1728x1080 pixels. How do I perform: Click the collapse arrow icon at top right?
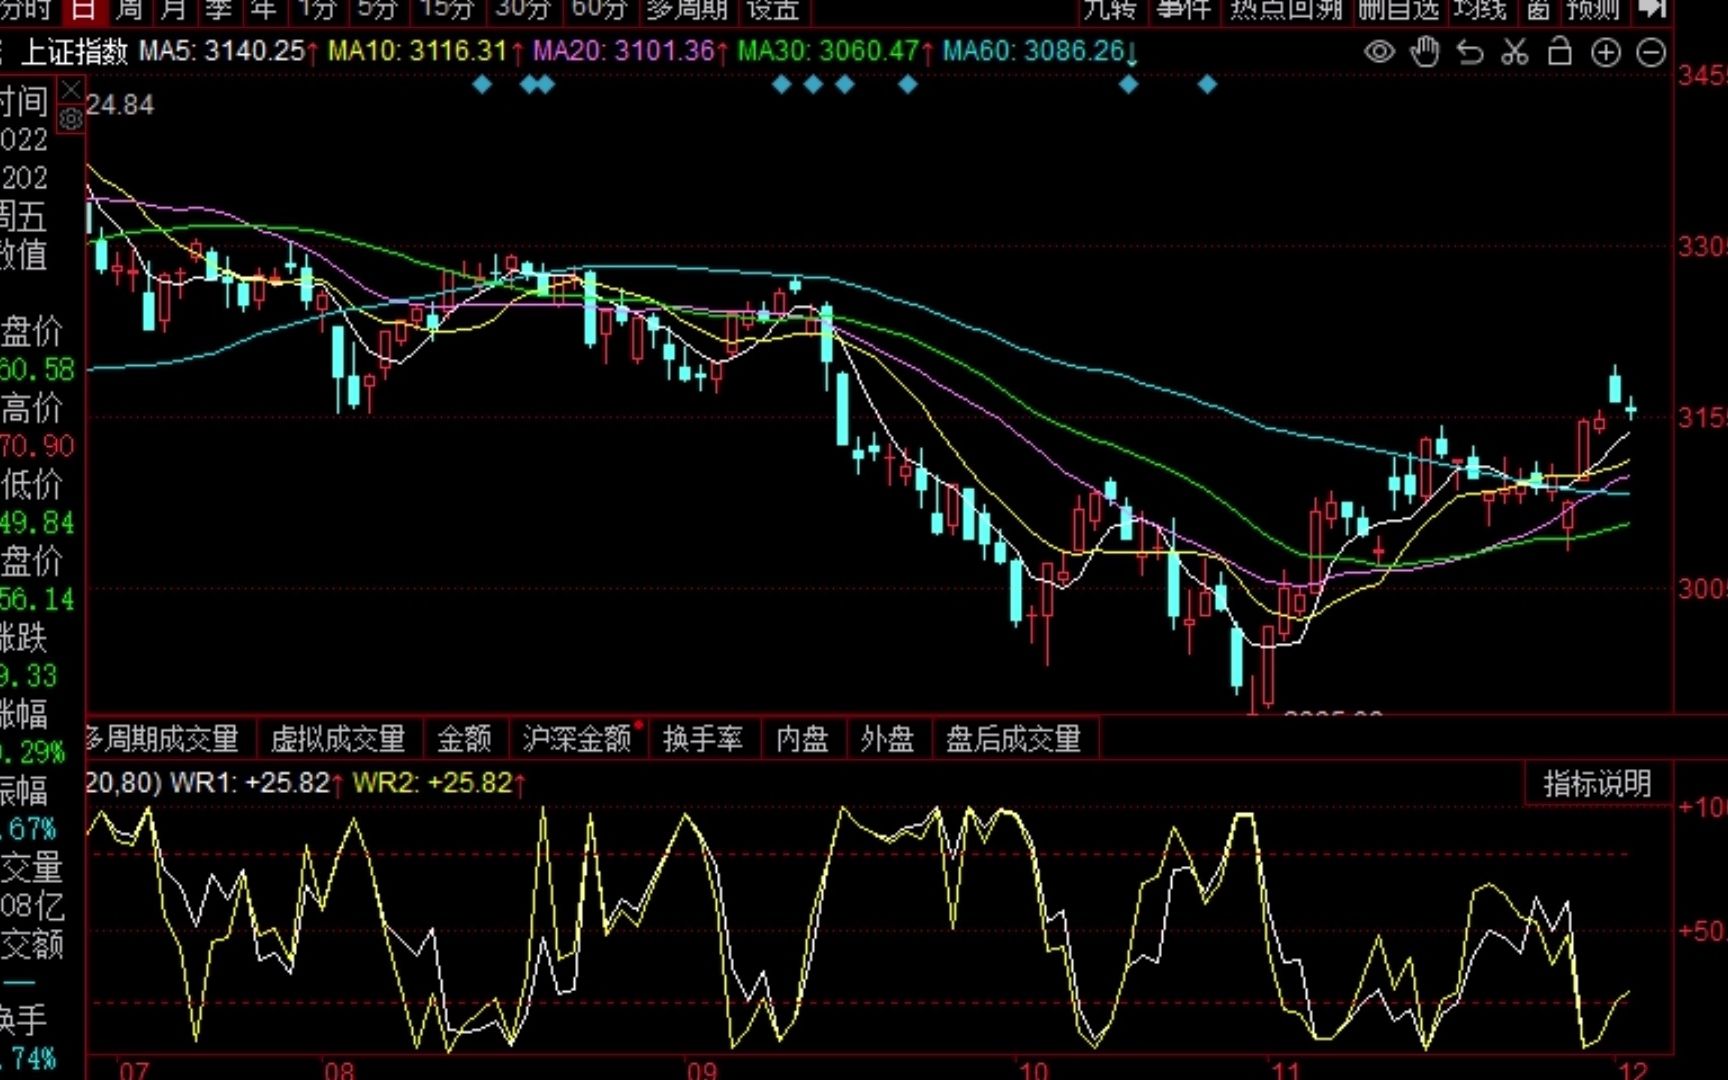1652,9
